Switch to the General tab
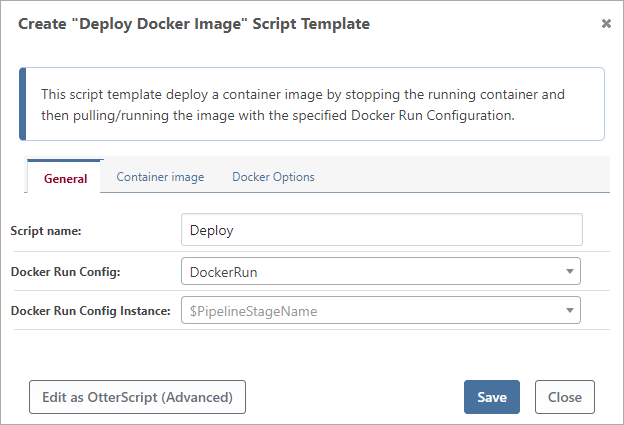This screenshot has height=425, width=624. [x=65, y=178]
